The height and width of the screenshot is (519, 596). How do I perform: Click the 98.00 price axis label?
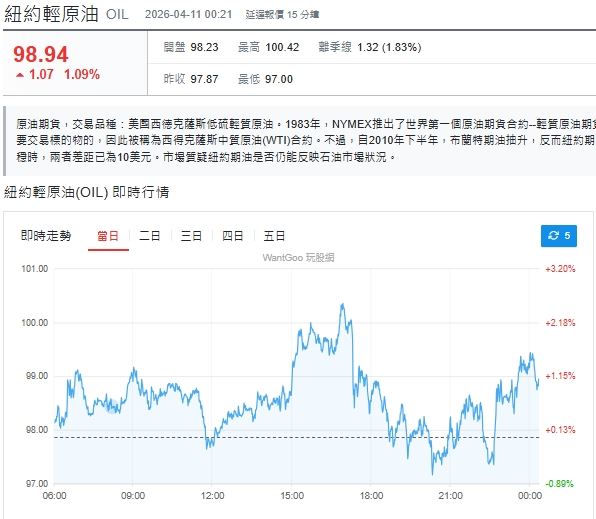click(37, 430)
